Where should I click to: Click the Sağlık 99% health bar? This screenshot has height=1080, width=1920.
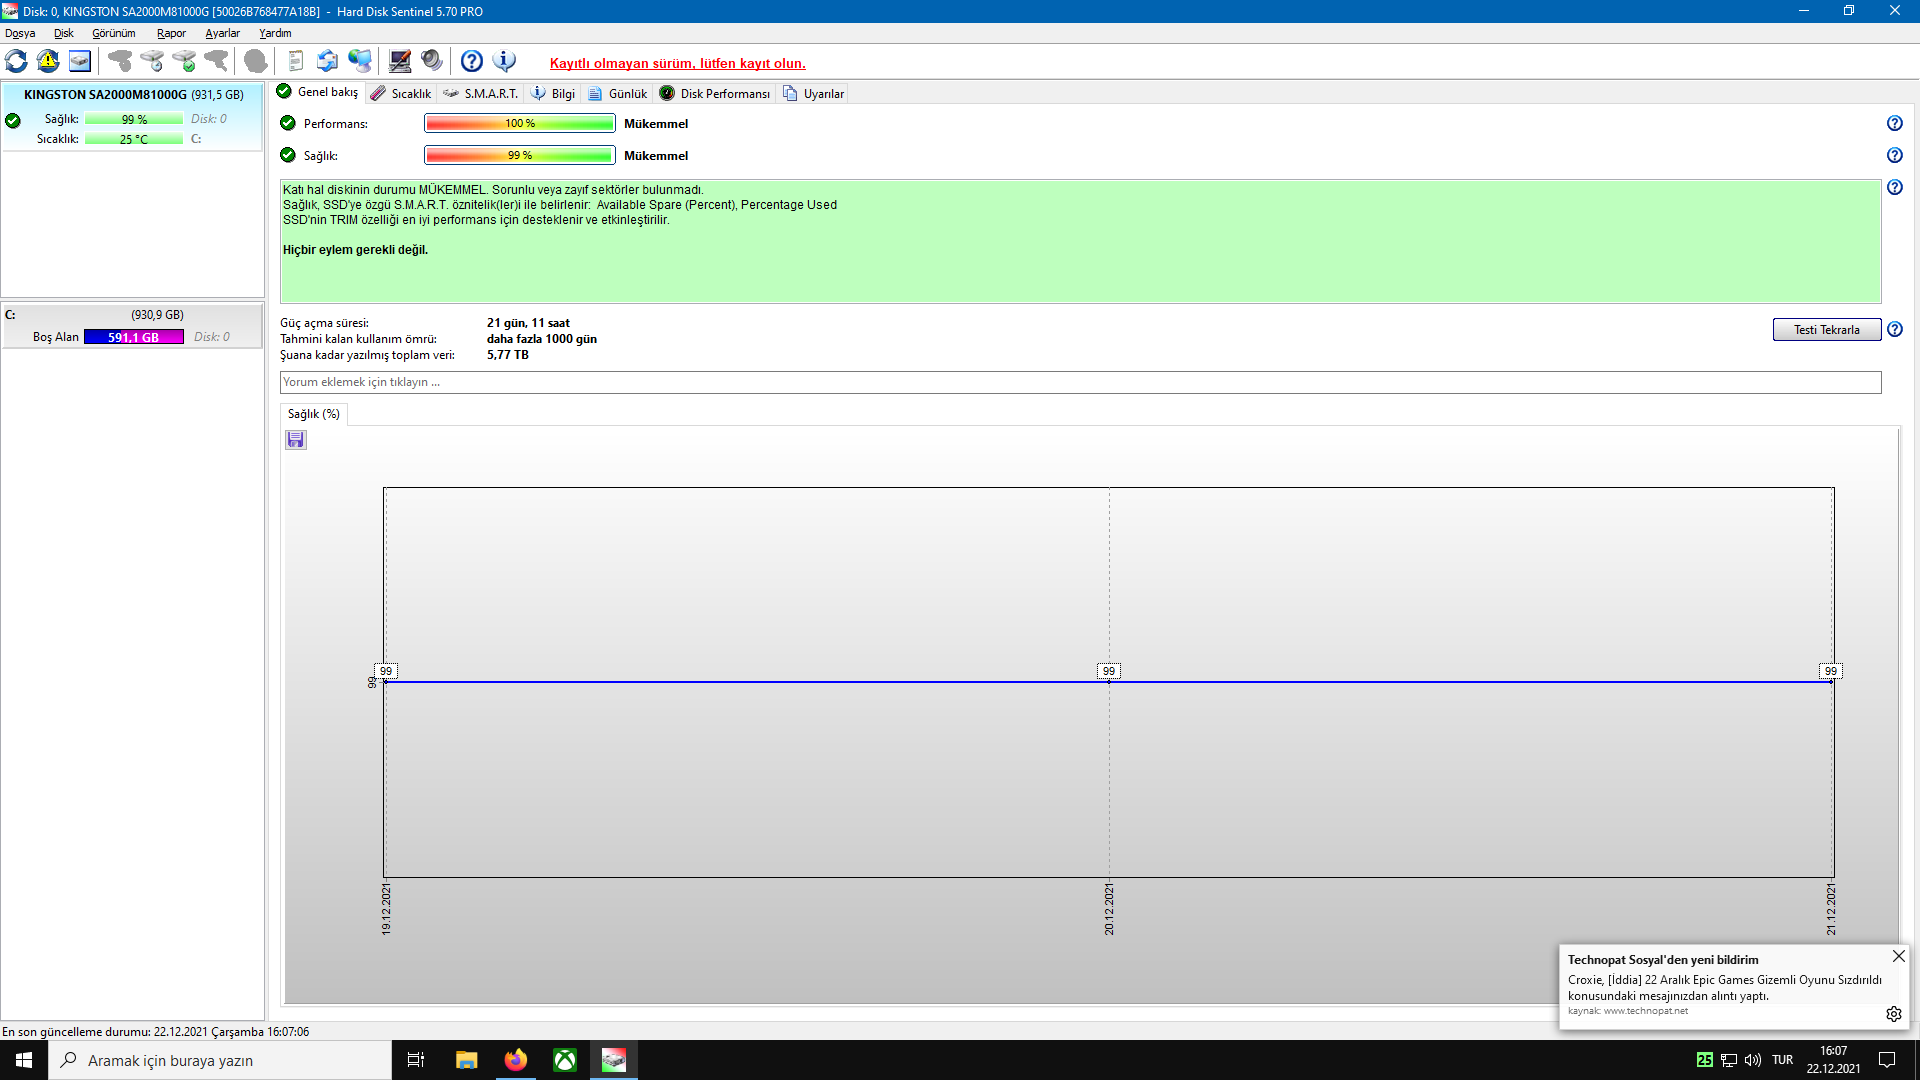pyautogui.click(x=519, y=155)
